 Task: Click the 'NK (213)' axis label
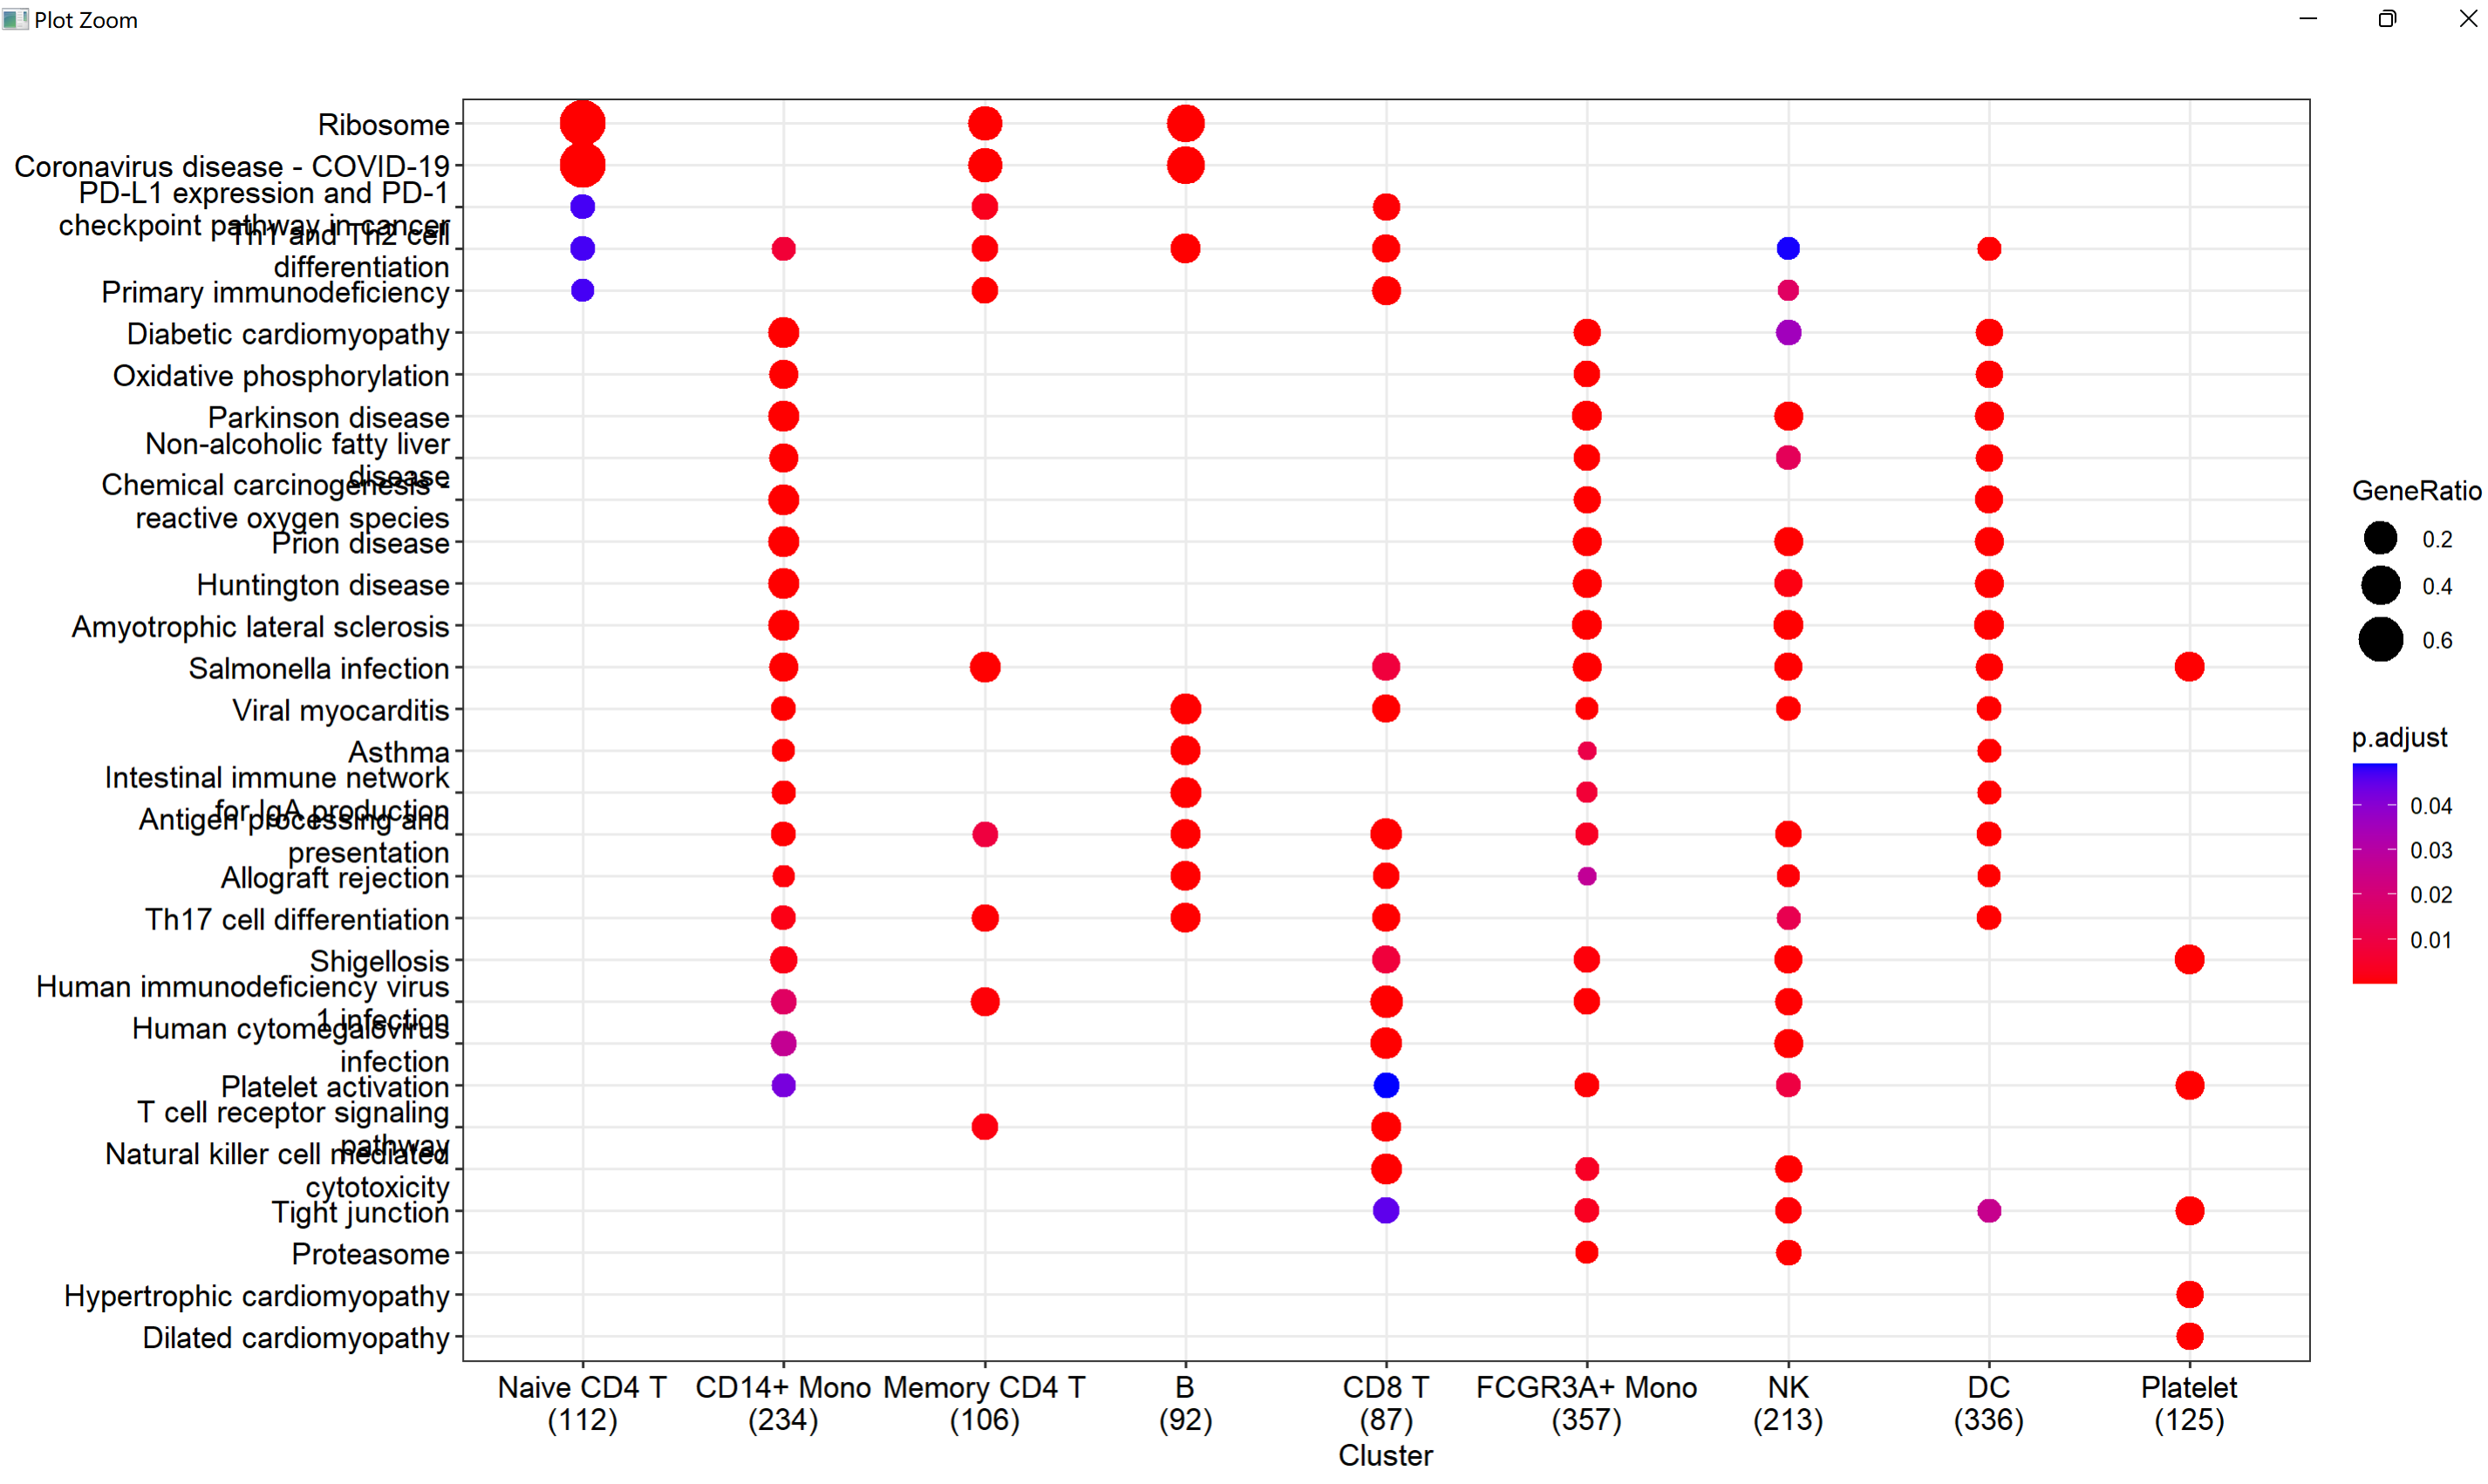[x=1788, y=1403]
